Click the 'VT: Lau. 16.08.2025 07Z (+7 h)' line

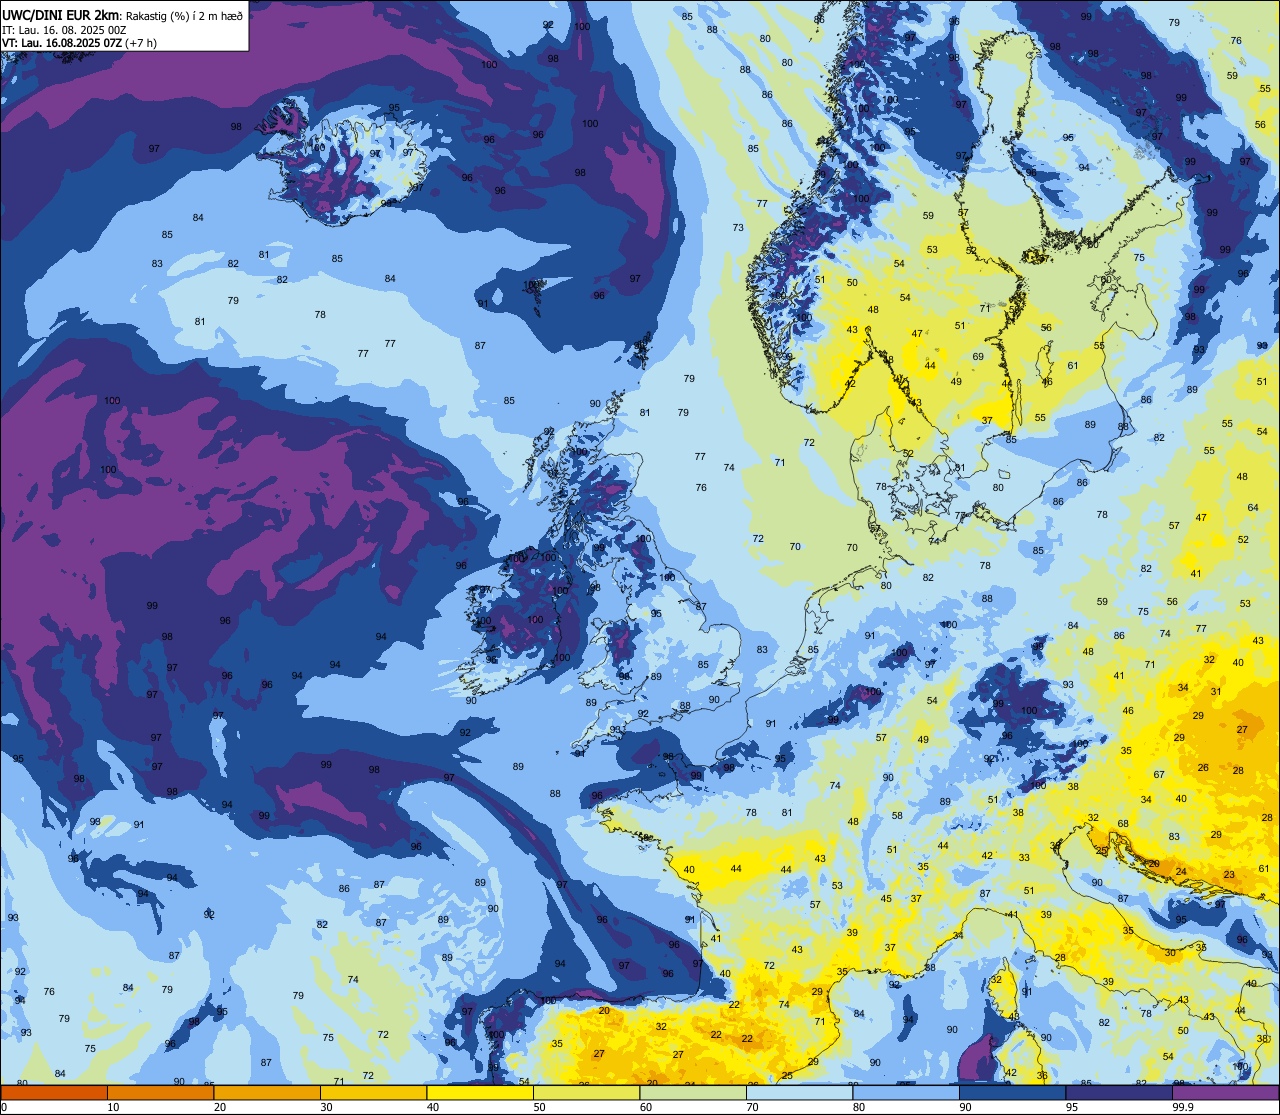point(79,43)
